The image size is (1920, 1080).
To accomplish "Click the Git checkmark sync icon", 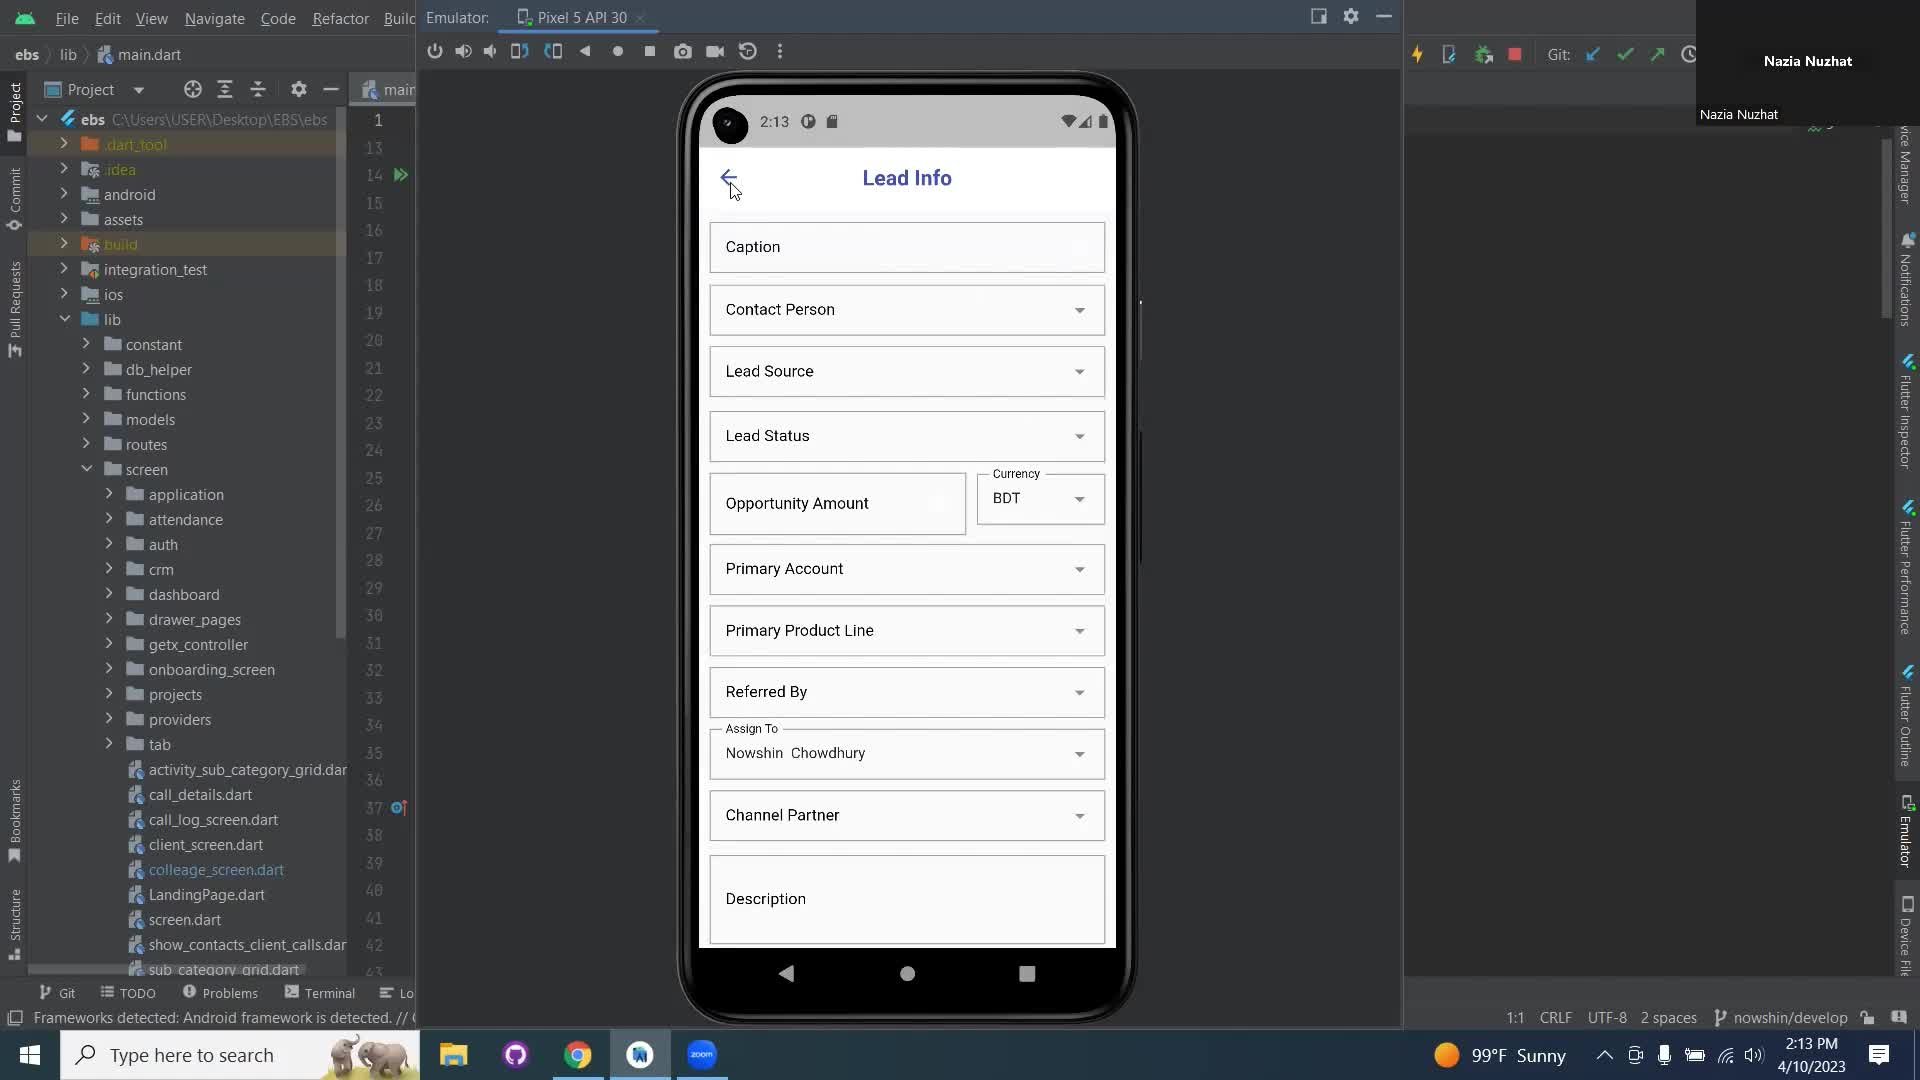I will 1627,54.
